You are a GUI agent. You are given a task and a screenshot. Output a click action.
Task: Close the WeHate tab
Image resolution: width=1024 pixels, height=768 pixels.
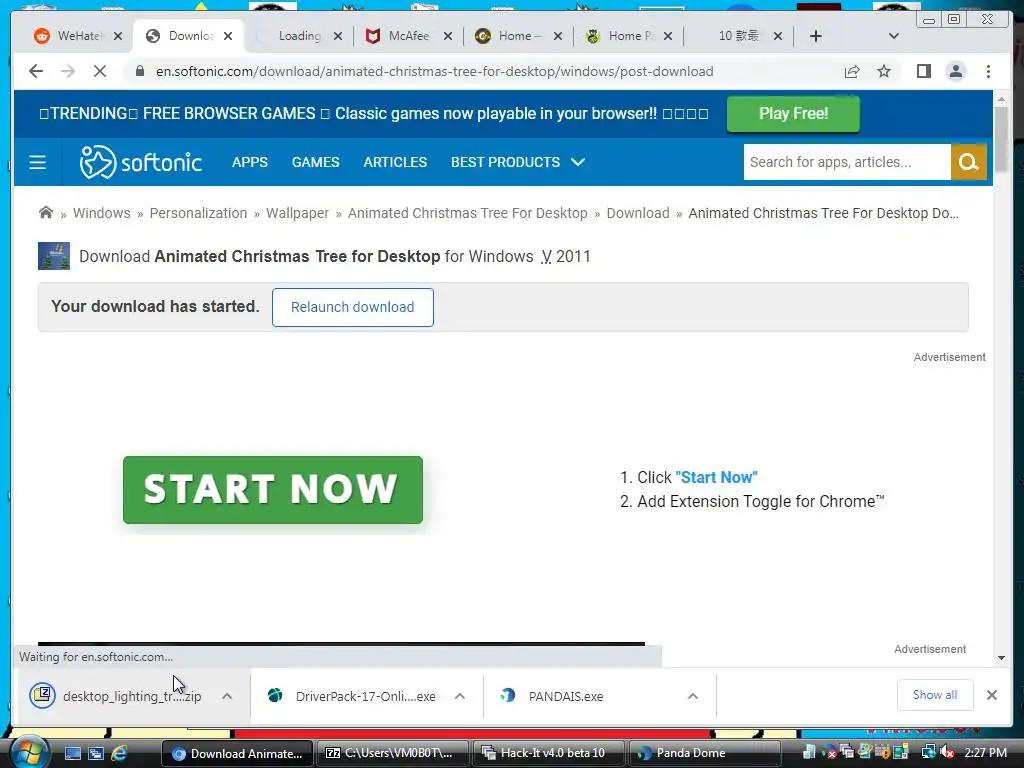pos(118,36)
